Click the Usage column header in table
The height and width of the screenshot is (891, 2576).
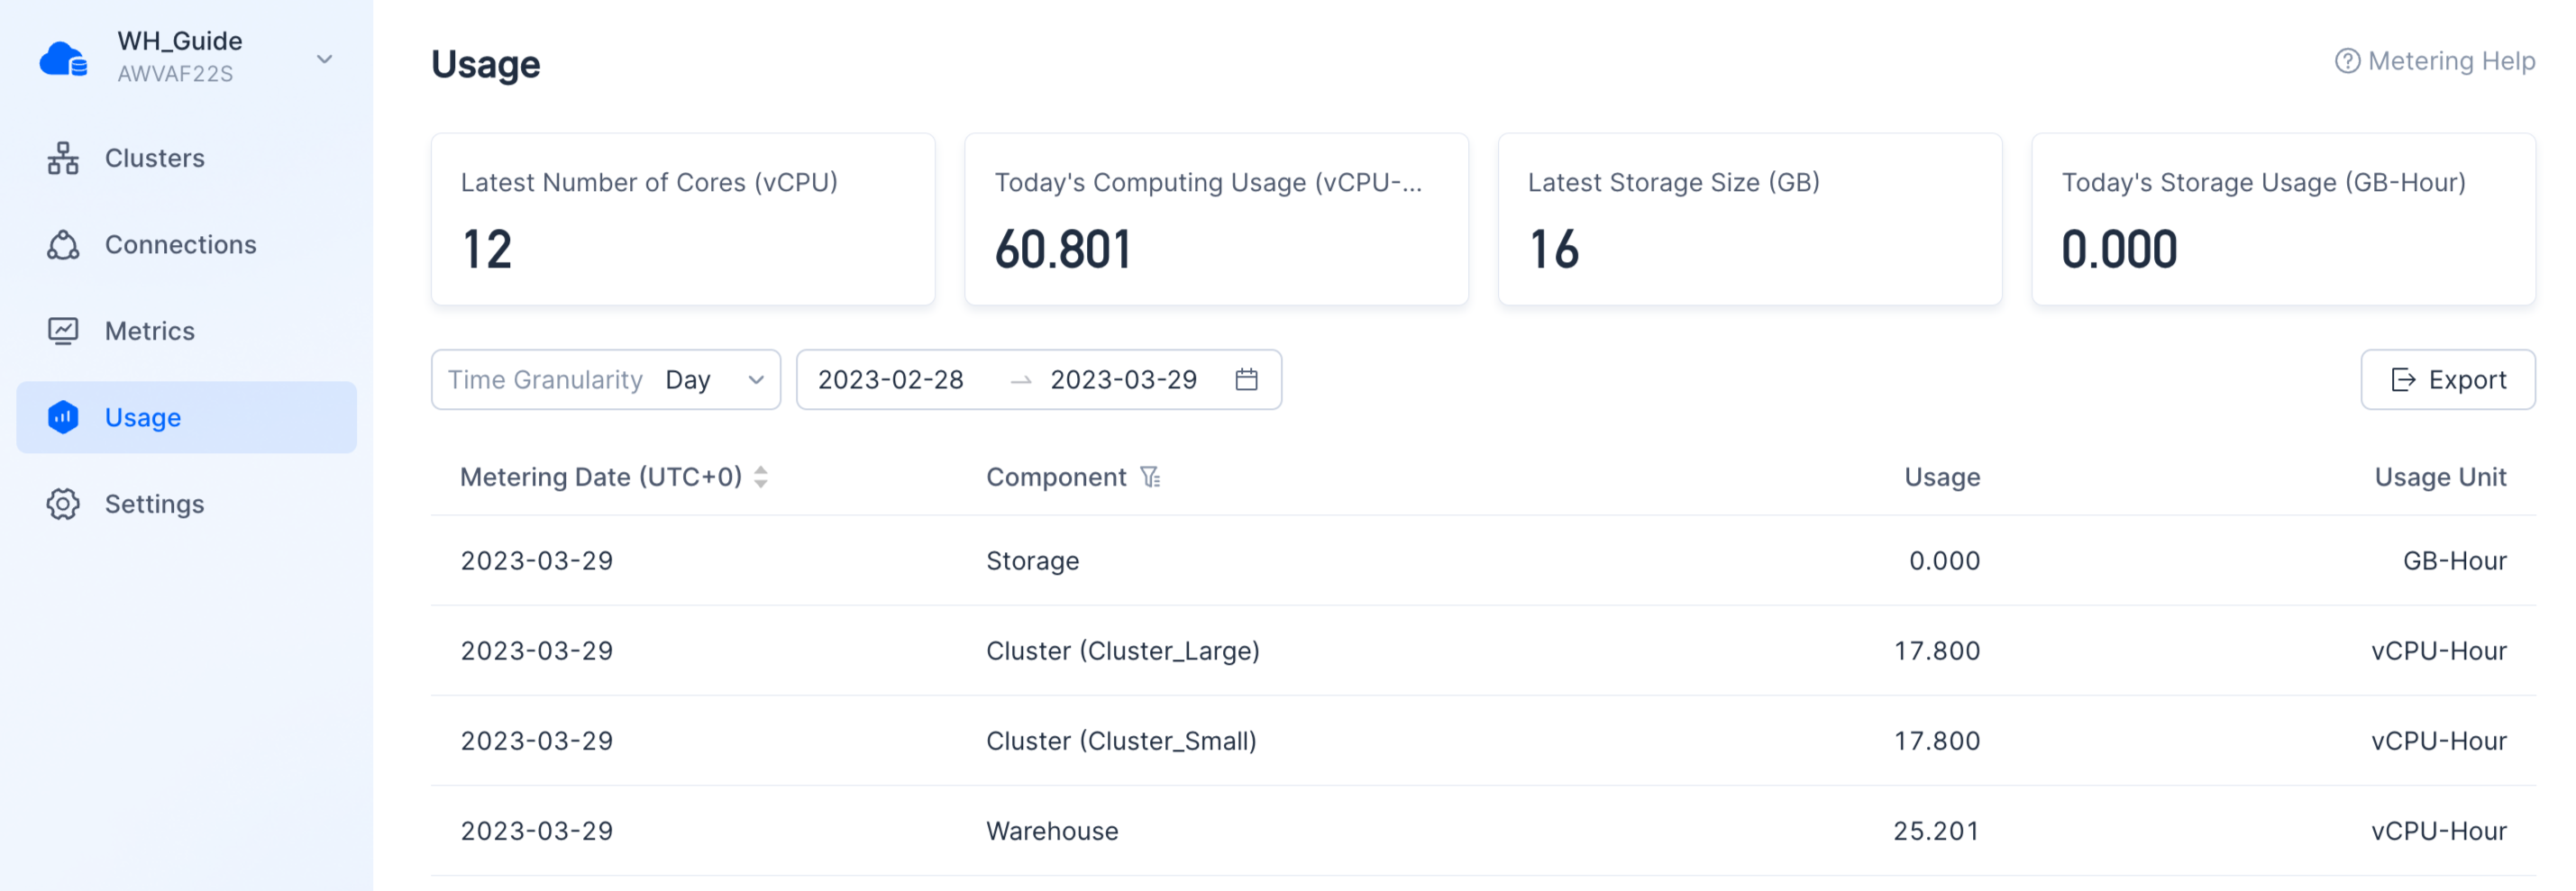point(1942,477)
